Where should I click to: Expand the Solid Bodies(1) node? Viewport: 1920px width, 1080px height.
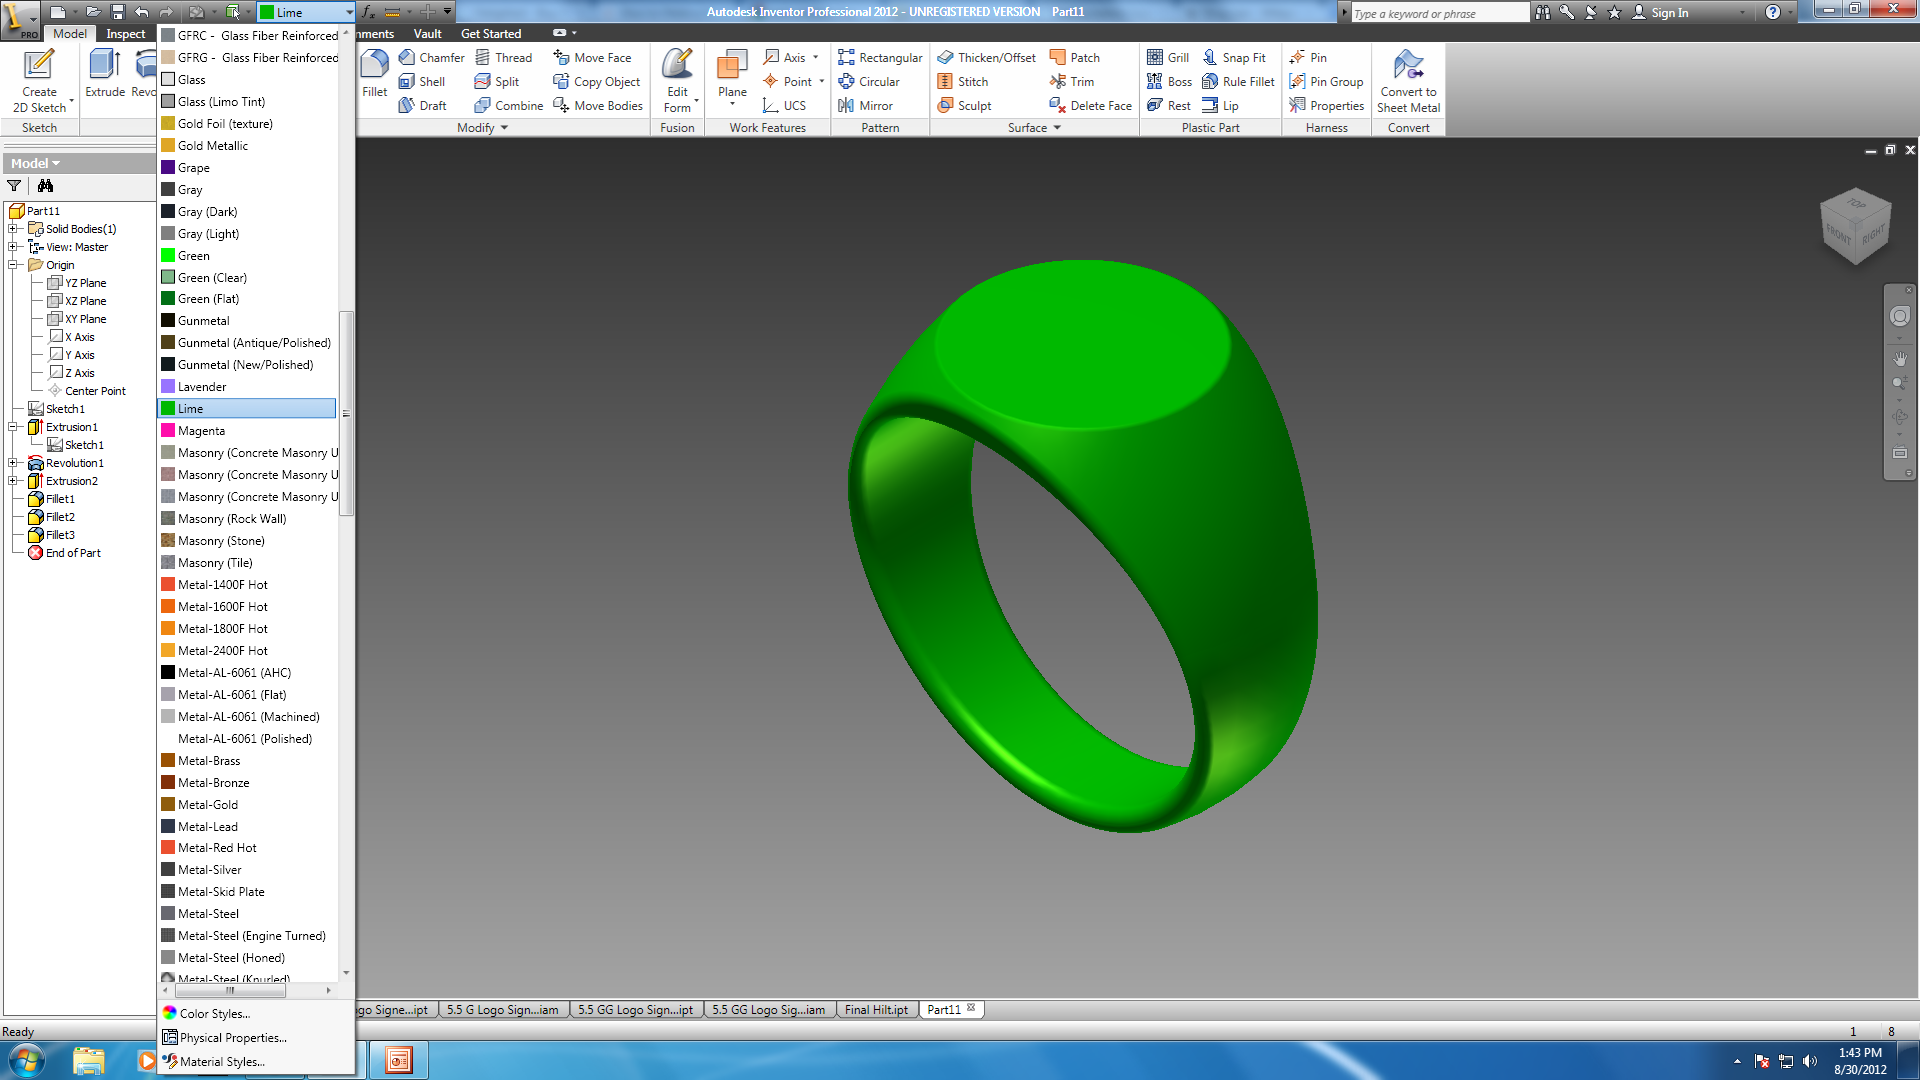tap(13, 229)
